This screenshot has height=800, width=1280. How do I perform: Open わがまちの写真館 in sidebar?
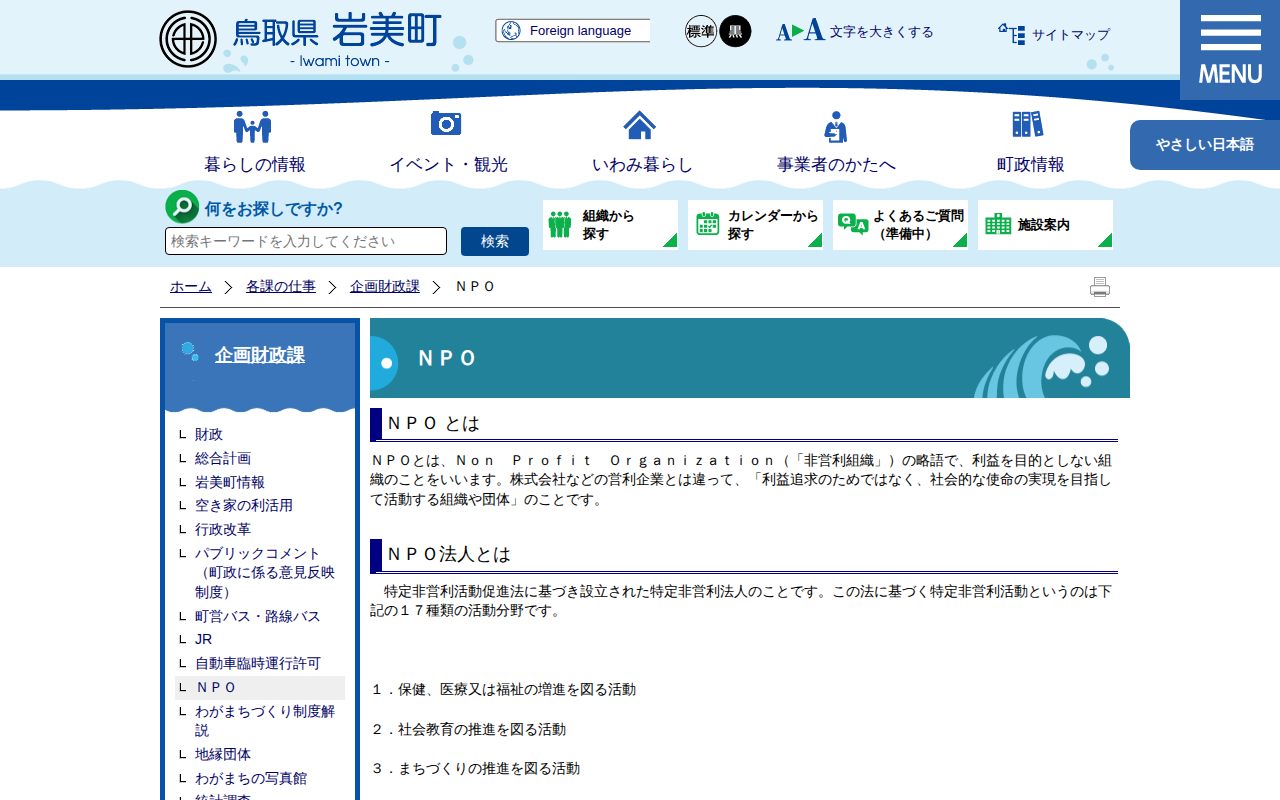tap(251, 778)
